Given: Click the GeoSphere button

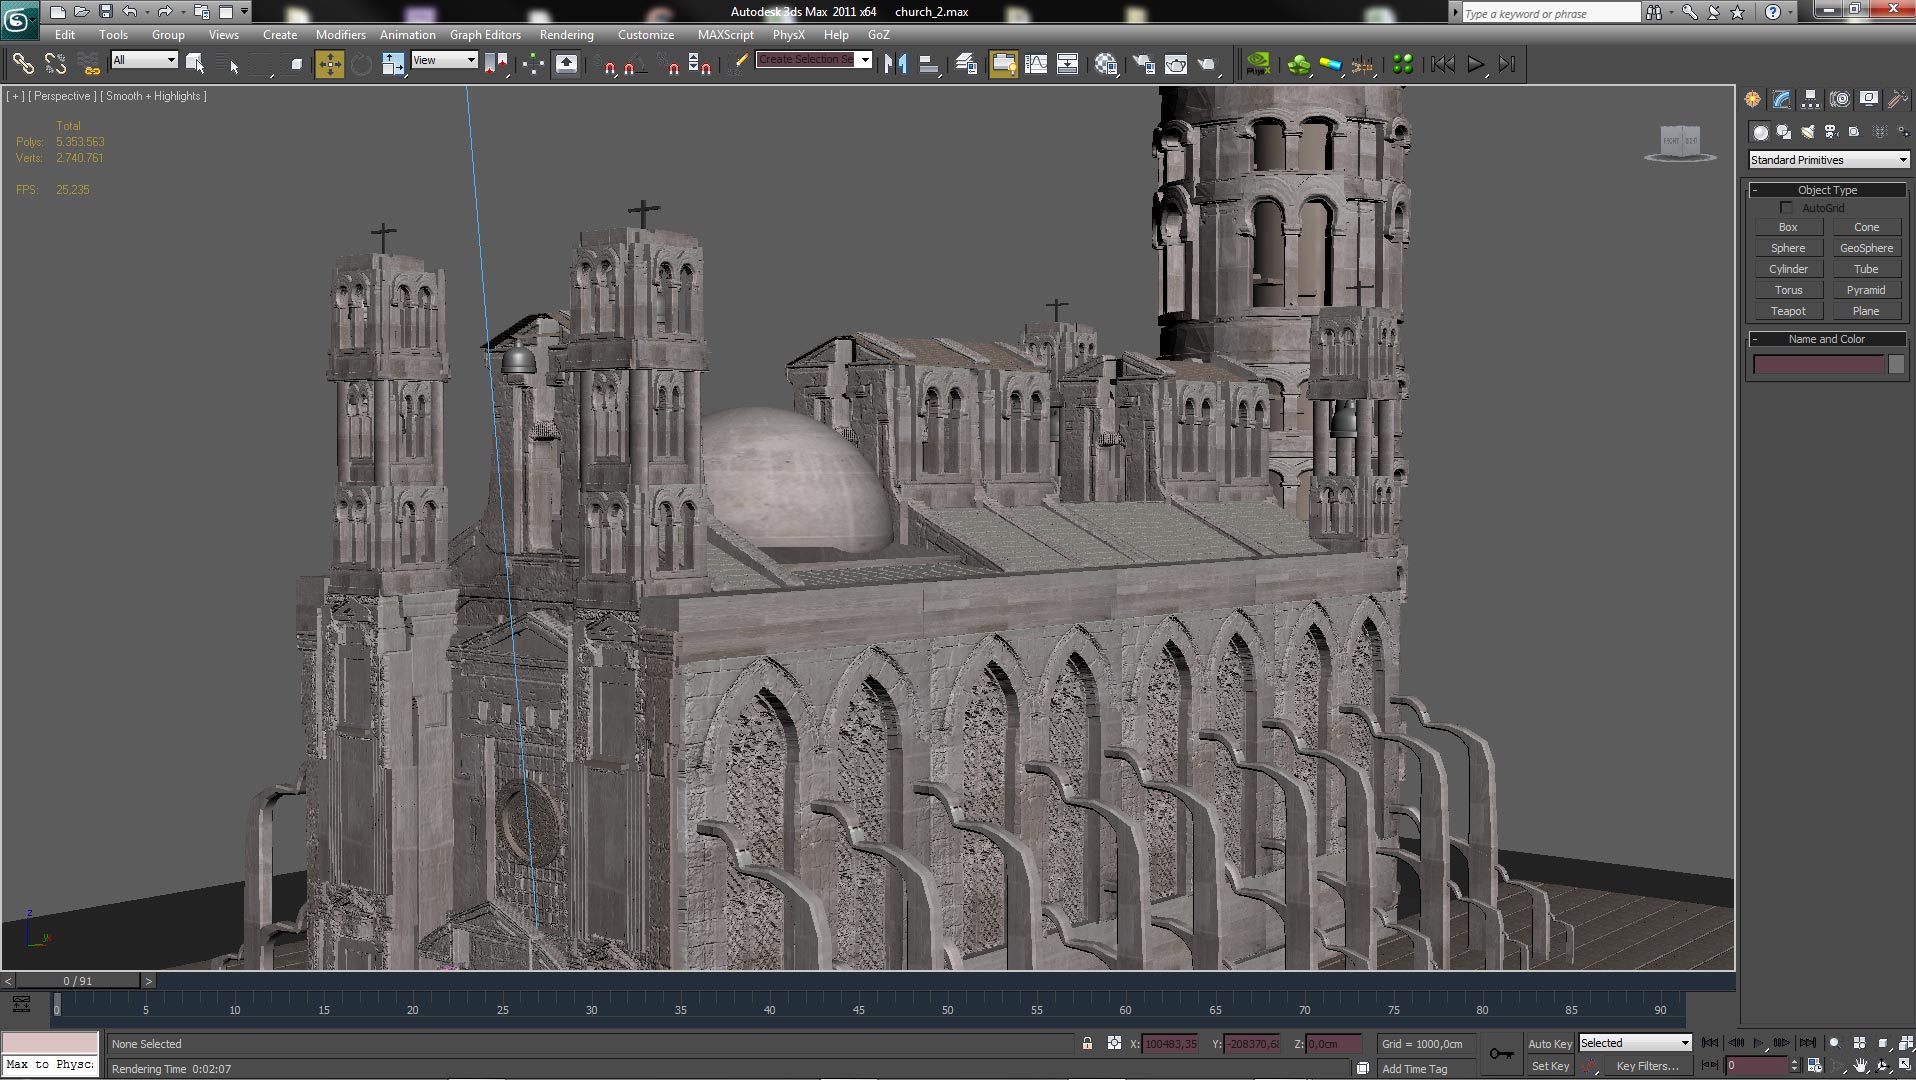Looking at the screenshot, I should [x=1866, y=248].
